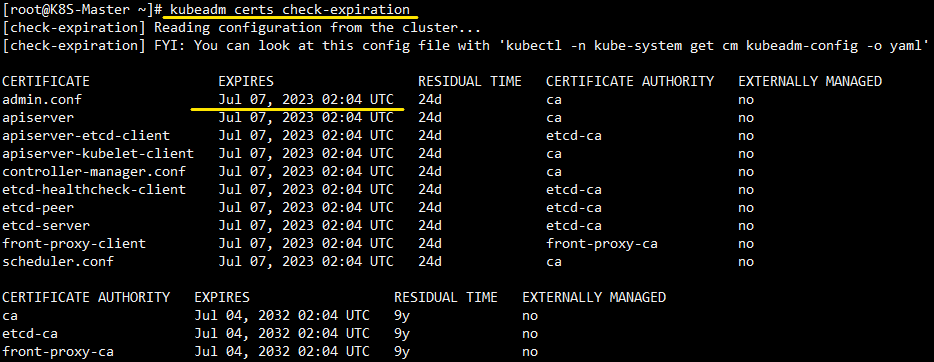Click the kubectl get cm kubeadm-config FYI line

tap(465, 45)
